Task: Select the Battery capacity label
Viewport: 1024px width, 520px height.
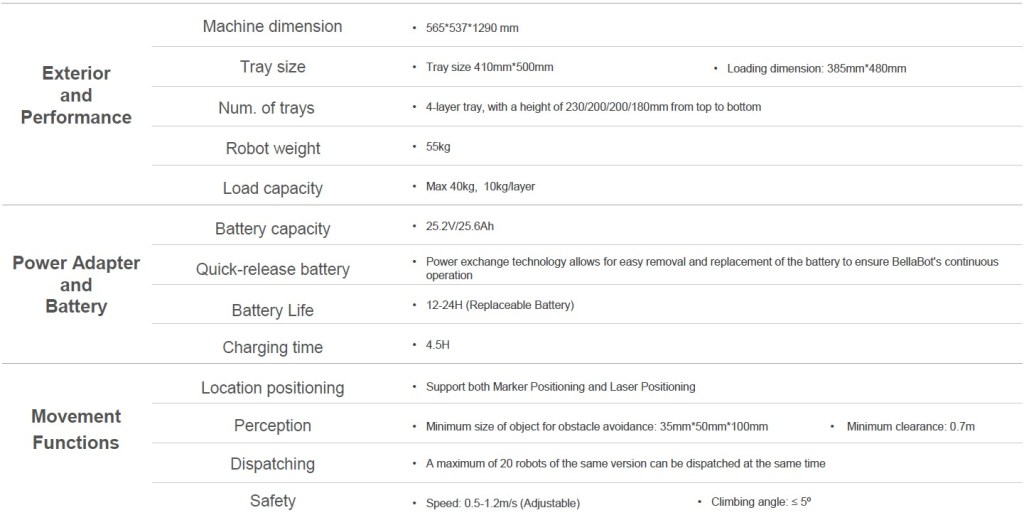Action: [272, 229]
